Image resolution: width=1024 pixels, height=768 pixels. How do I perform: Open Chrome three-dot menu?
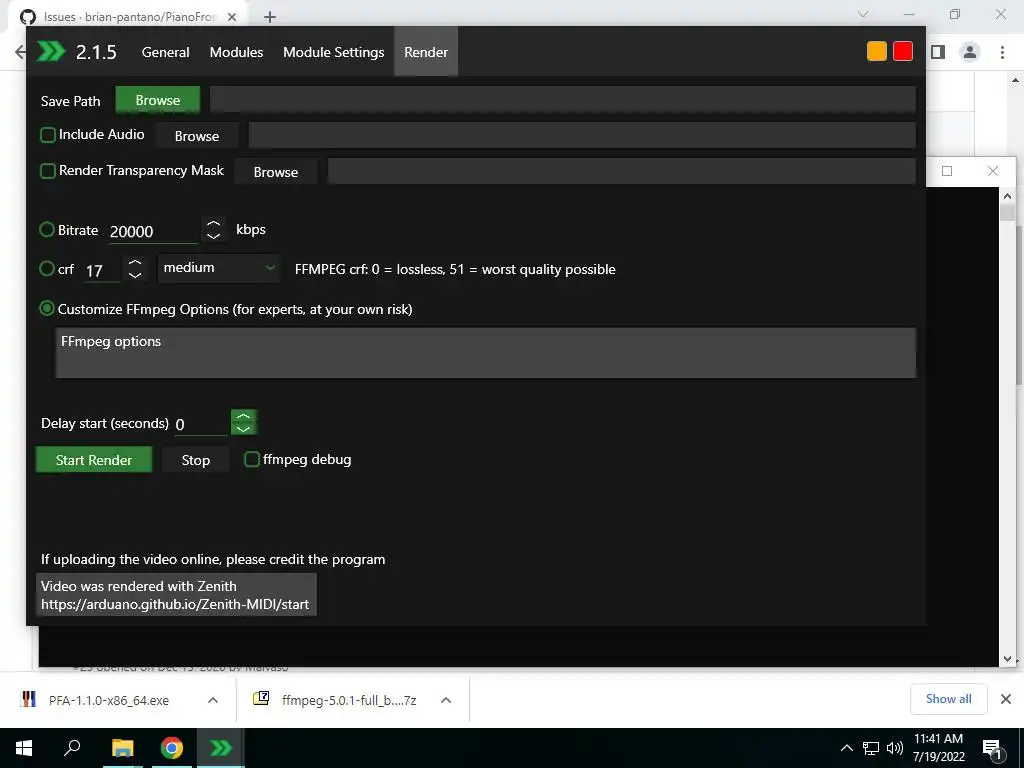pyautogui.click(x=1002, y=52)
